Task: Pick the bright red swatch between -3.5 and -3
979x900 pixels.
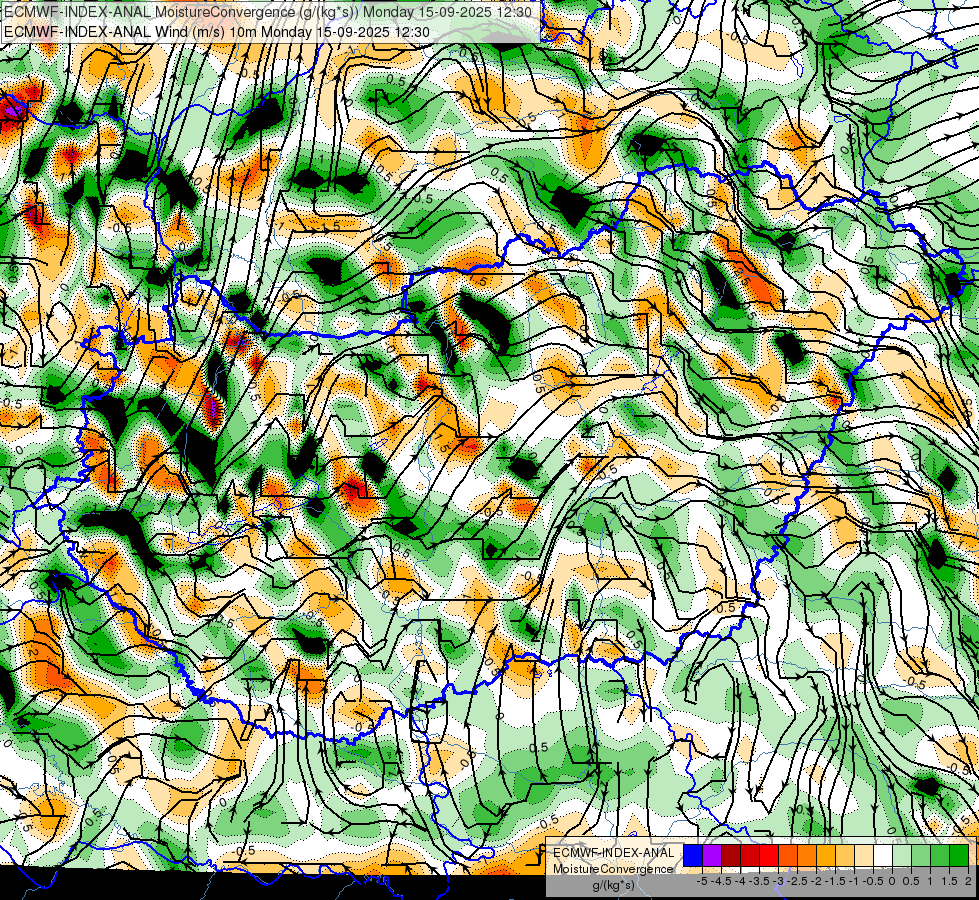Action: coord(769,856)
